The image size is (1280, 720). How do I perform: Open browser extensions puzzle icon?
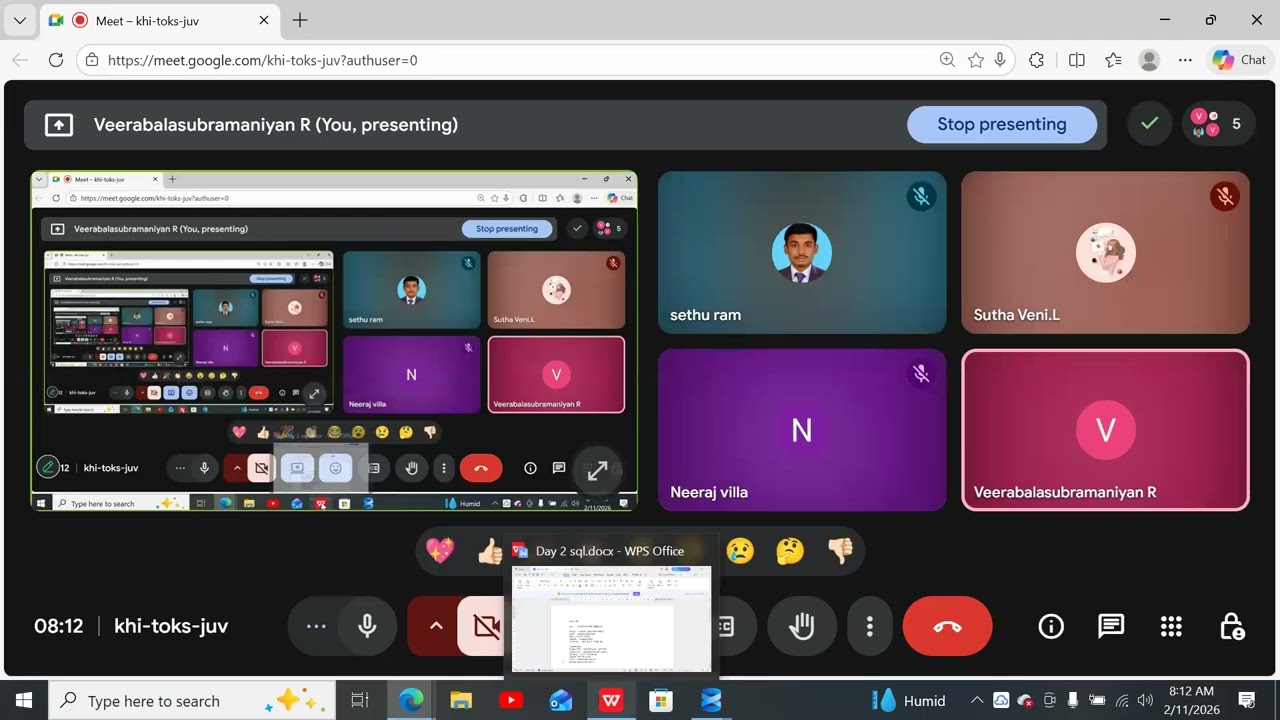(1037, 60)
